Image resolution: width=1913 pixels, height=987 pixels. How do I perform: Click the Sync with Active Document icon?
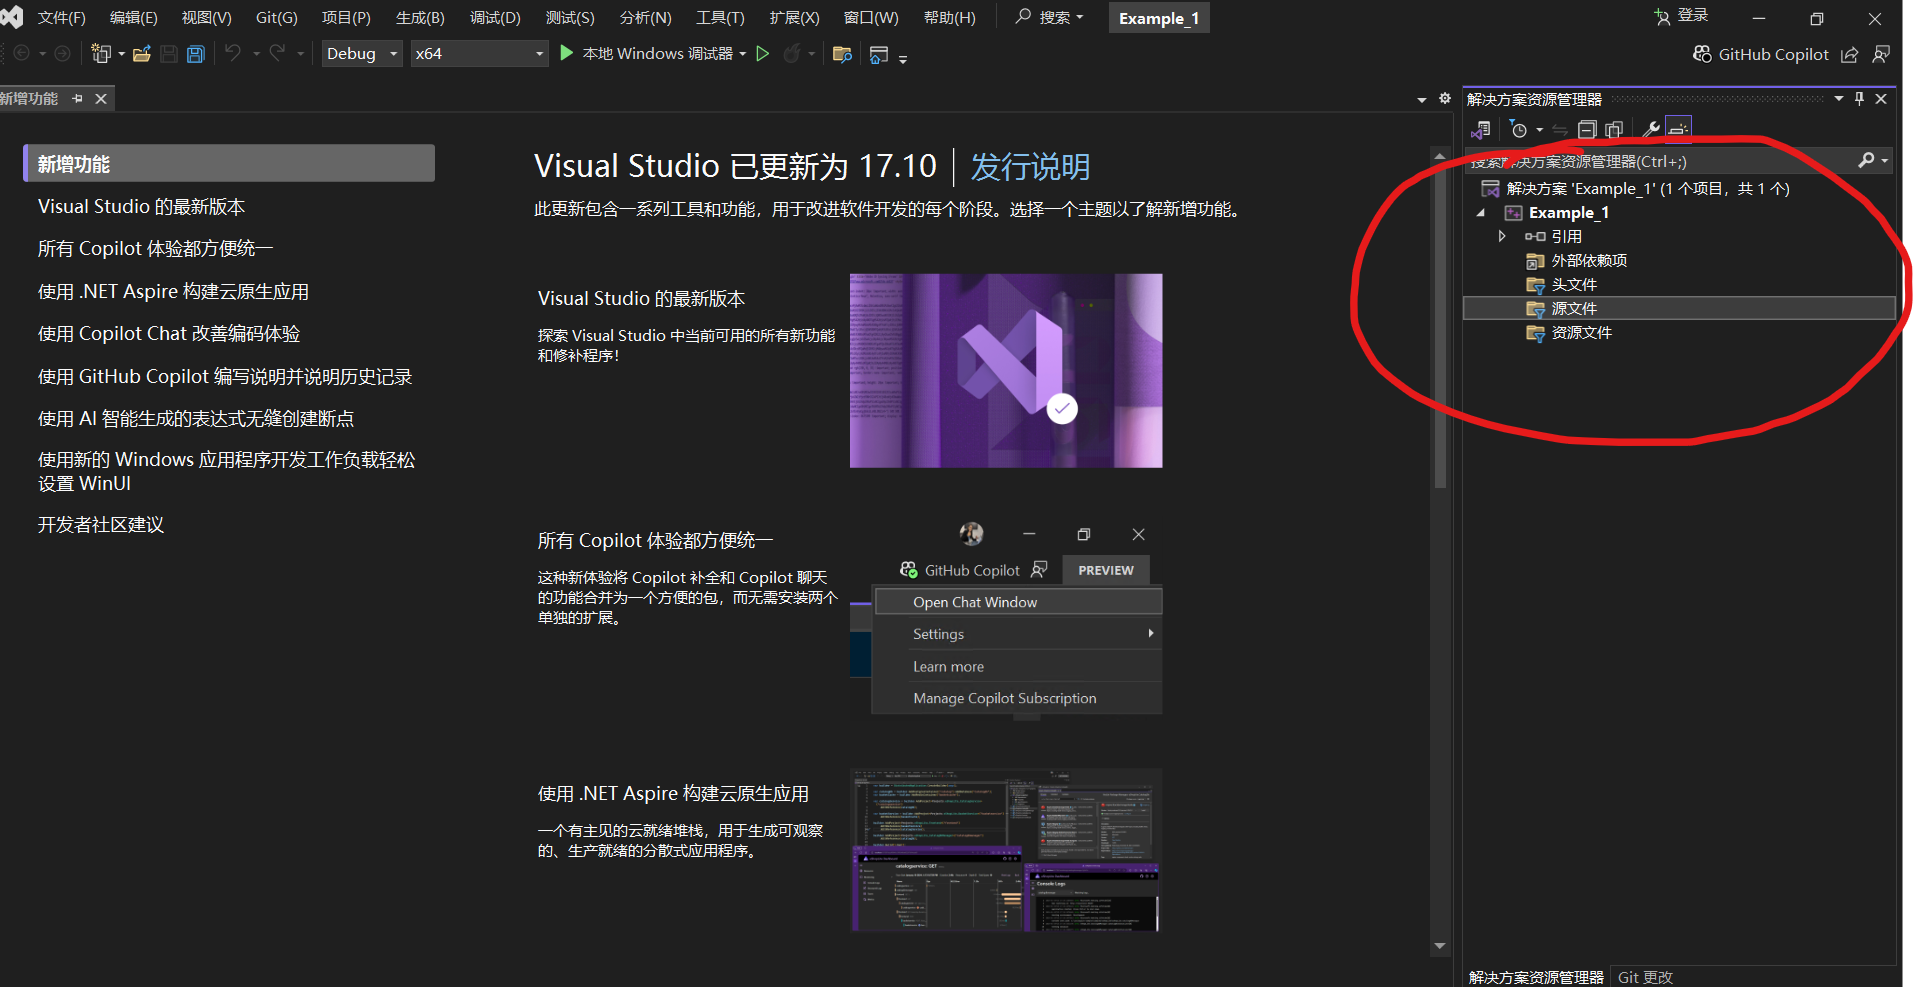pyautogui.click(x=1560, y=129)
